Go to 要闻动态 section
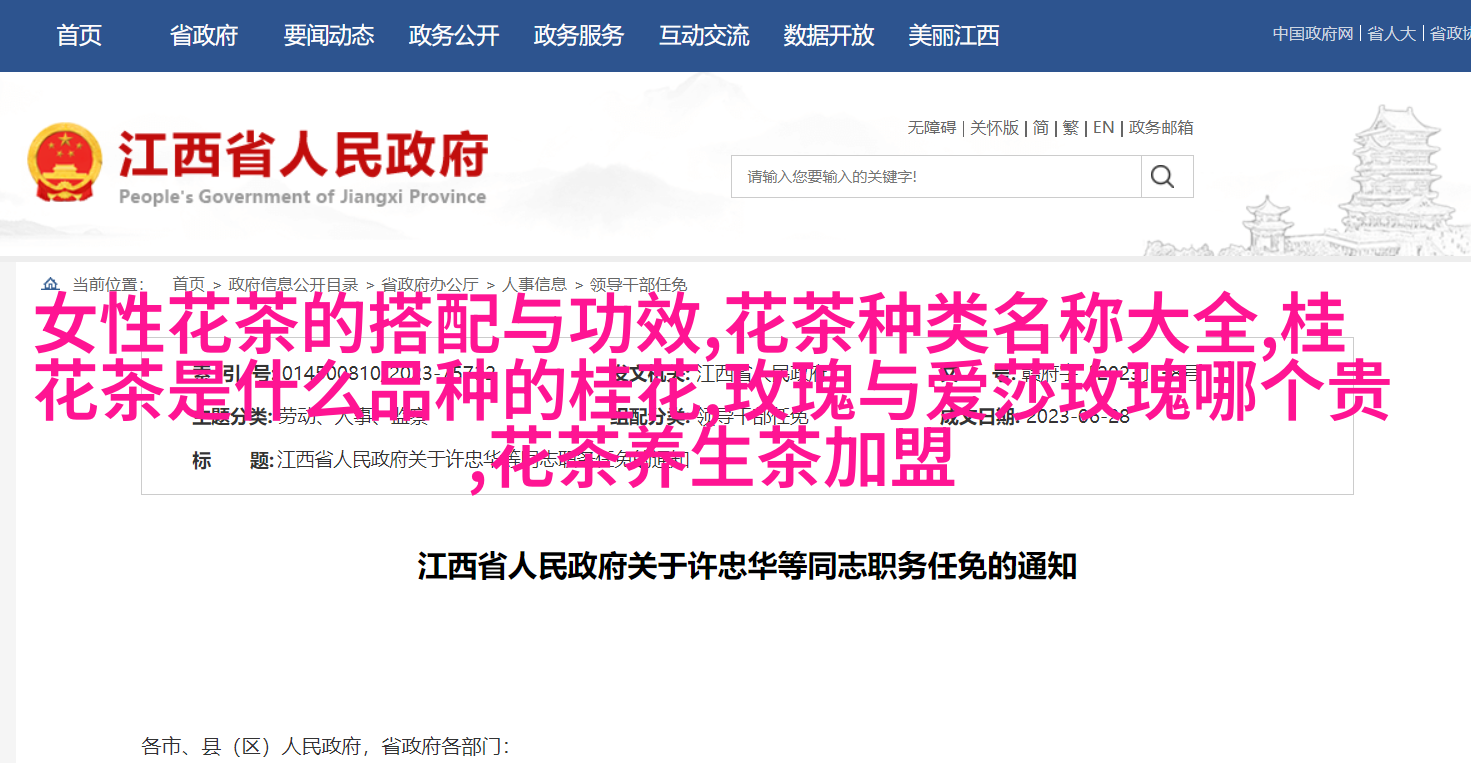 coord(329,36)
